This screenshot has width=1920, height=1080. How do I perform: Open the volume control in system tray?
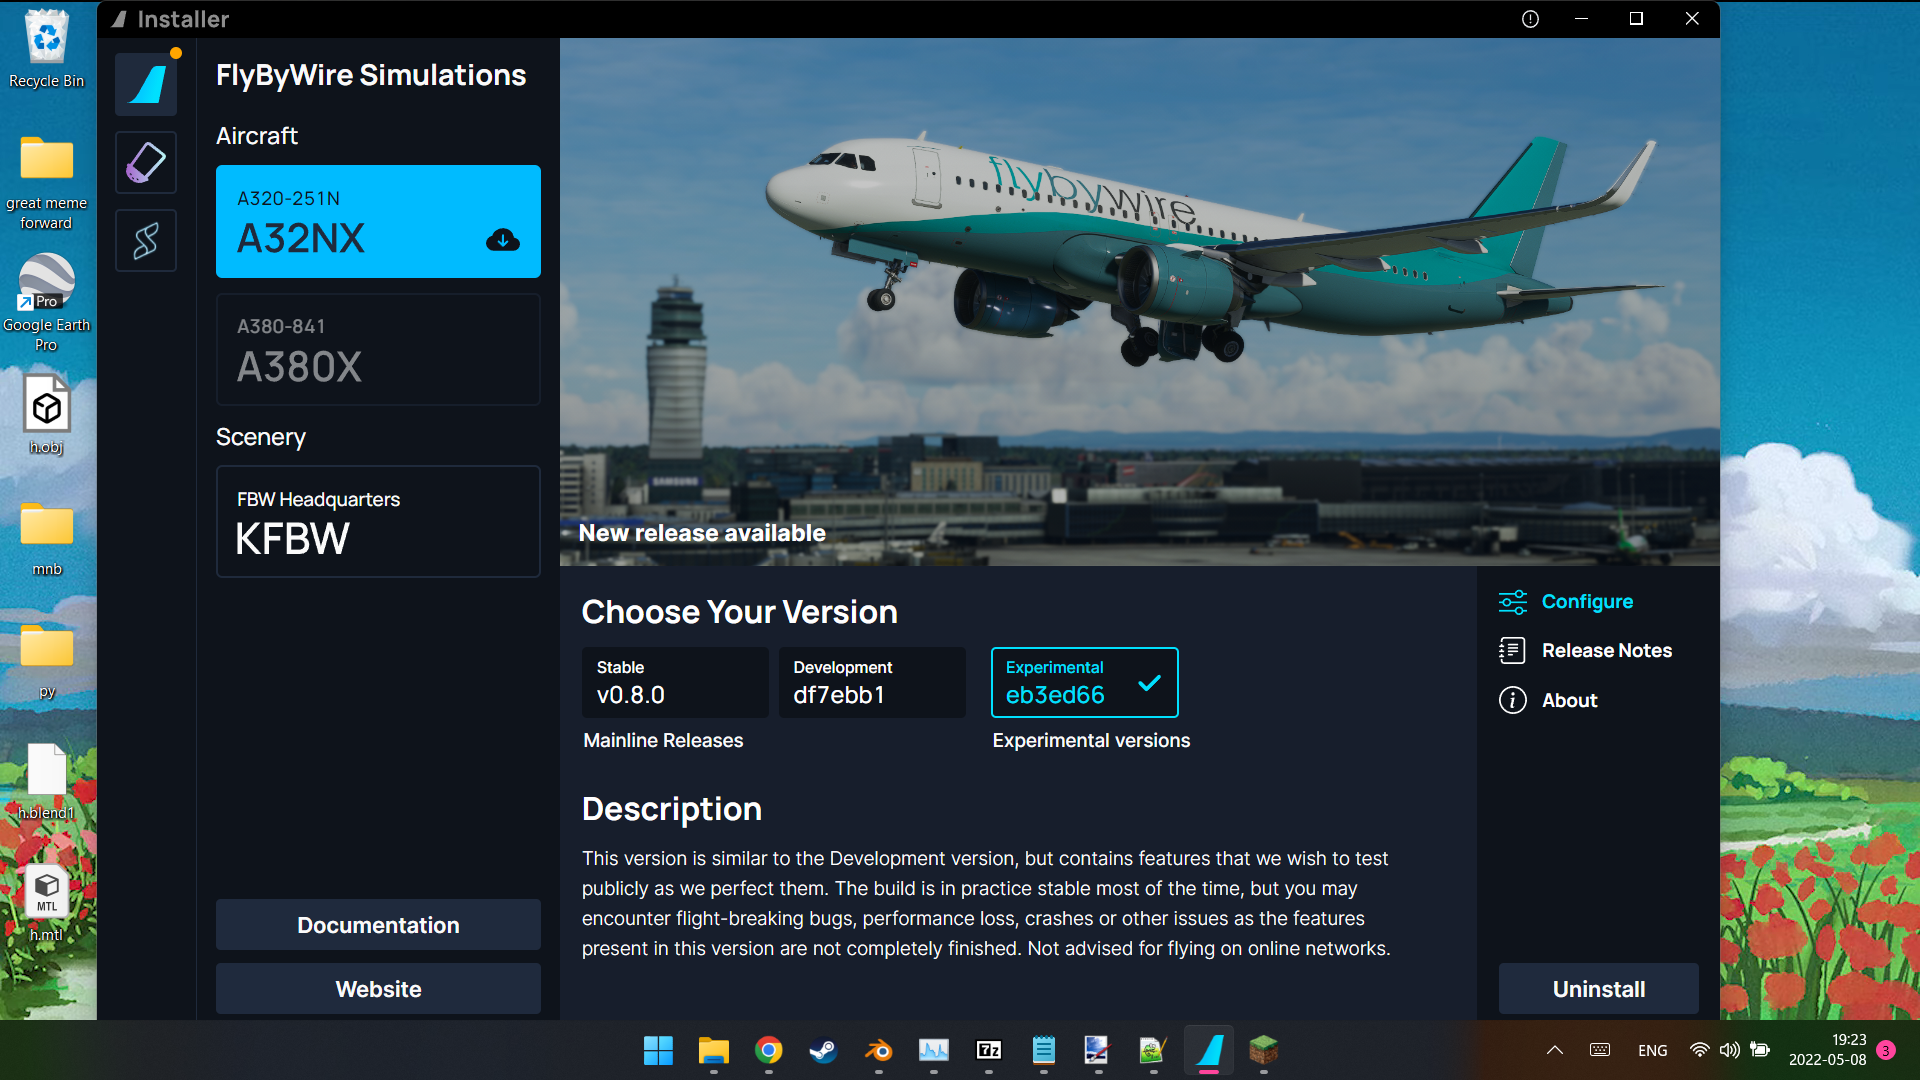(1729, 1050)
